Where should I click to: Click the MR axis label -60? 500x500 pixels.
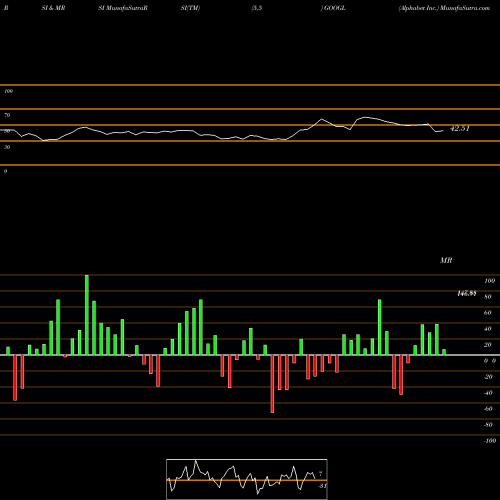(x=488, y=409)
